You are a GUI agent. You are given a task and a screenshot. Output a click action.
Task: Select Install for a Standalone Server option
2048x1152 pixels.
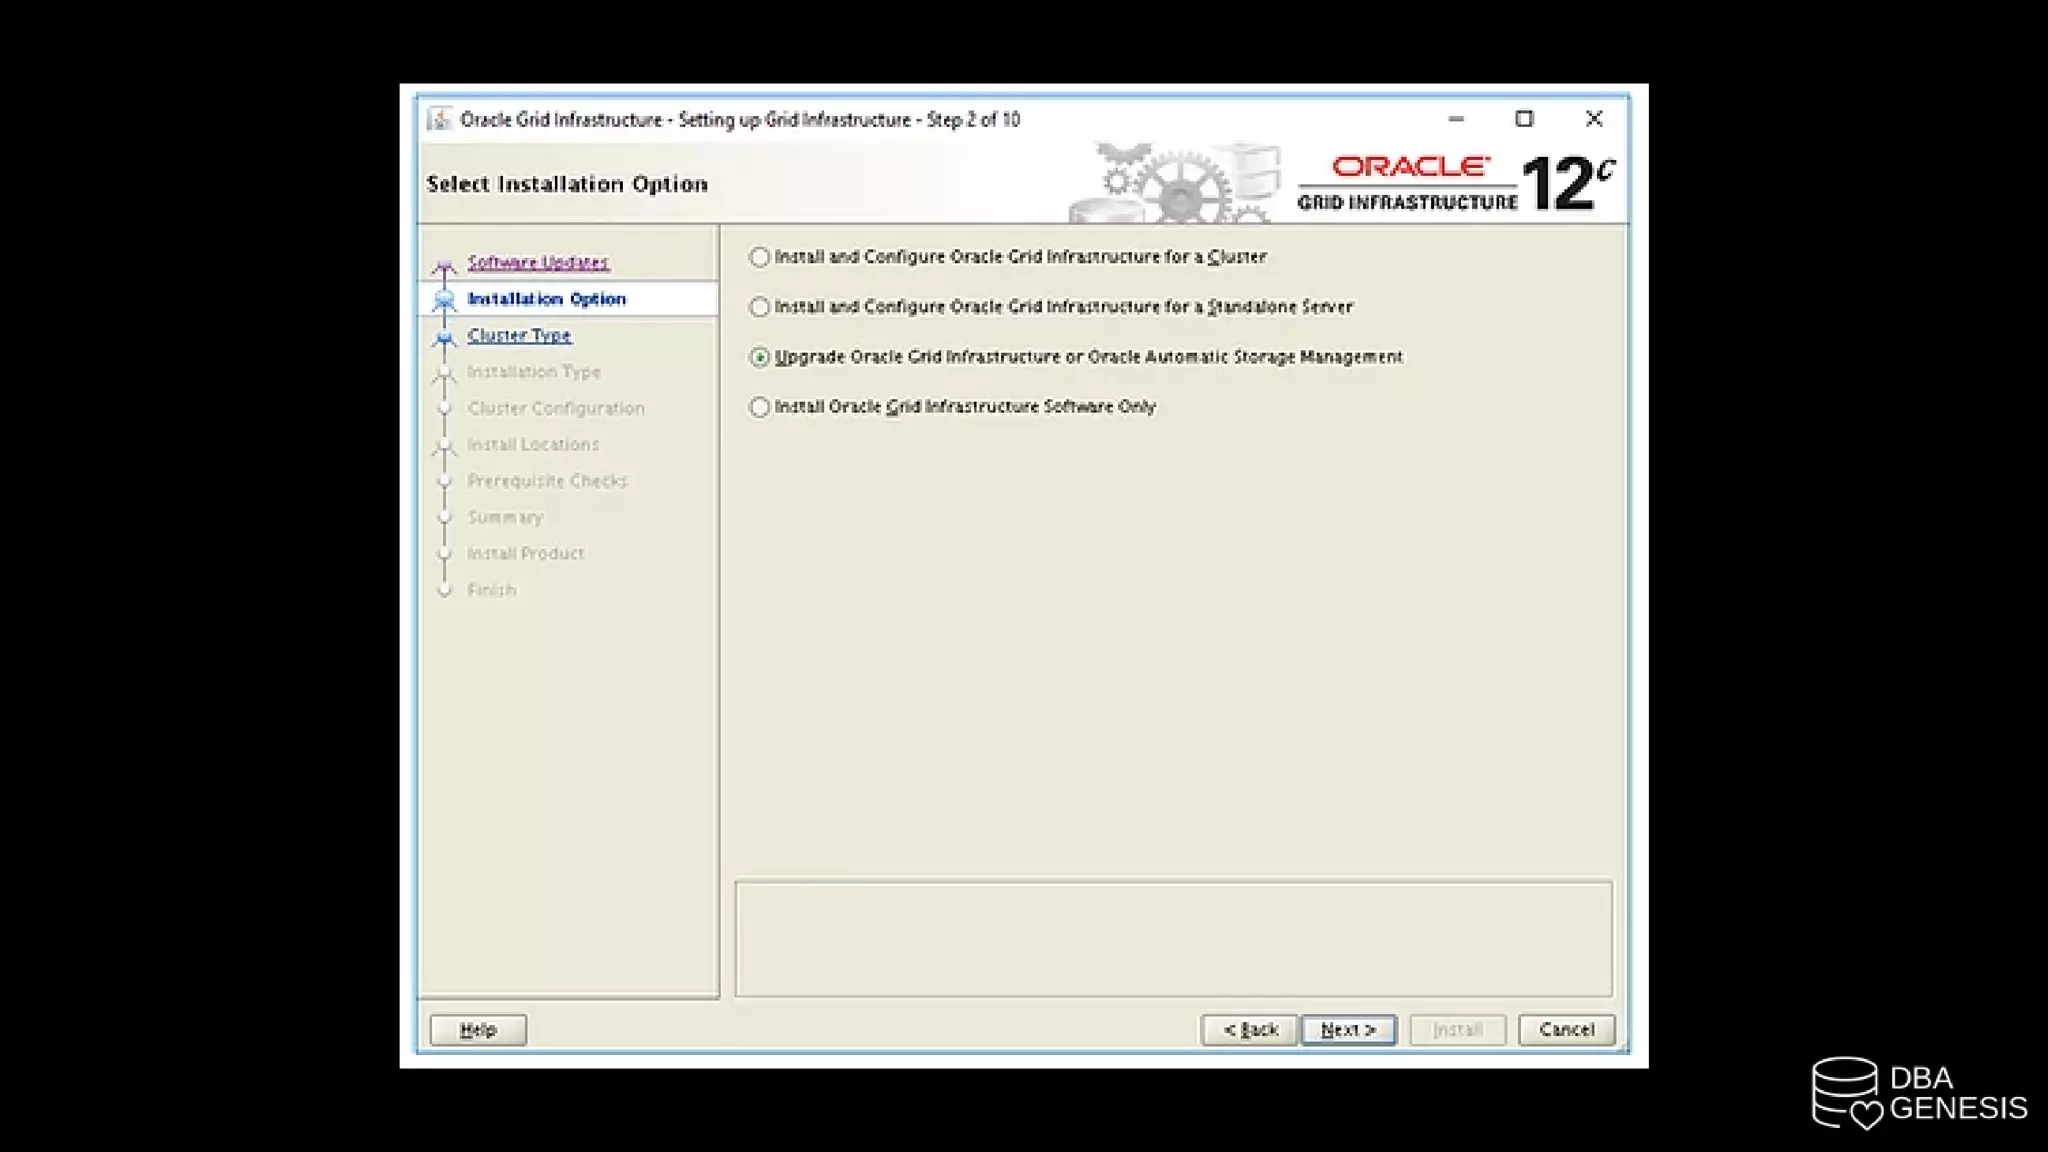click(x=760, y=307)
